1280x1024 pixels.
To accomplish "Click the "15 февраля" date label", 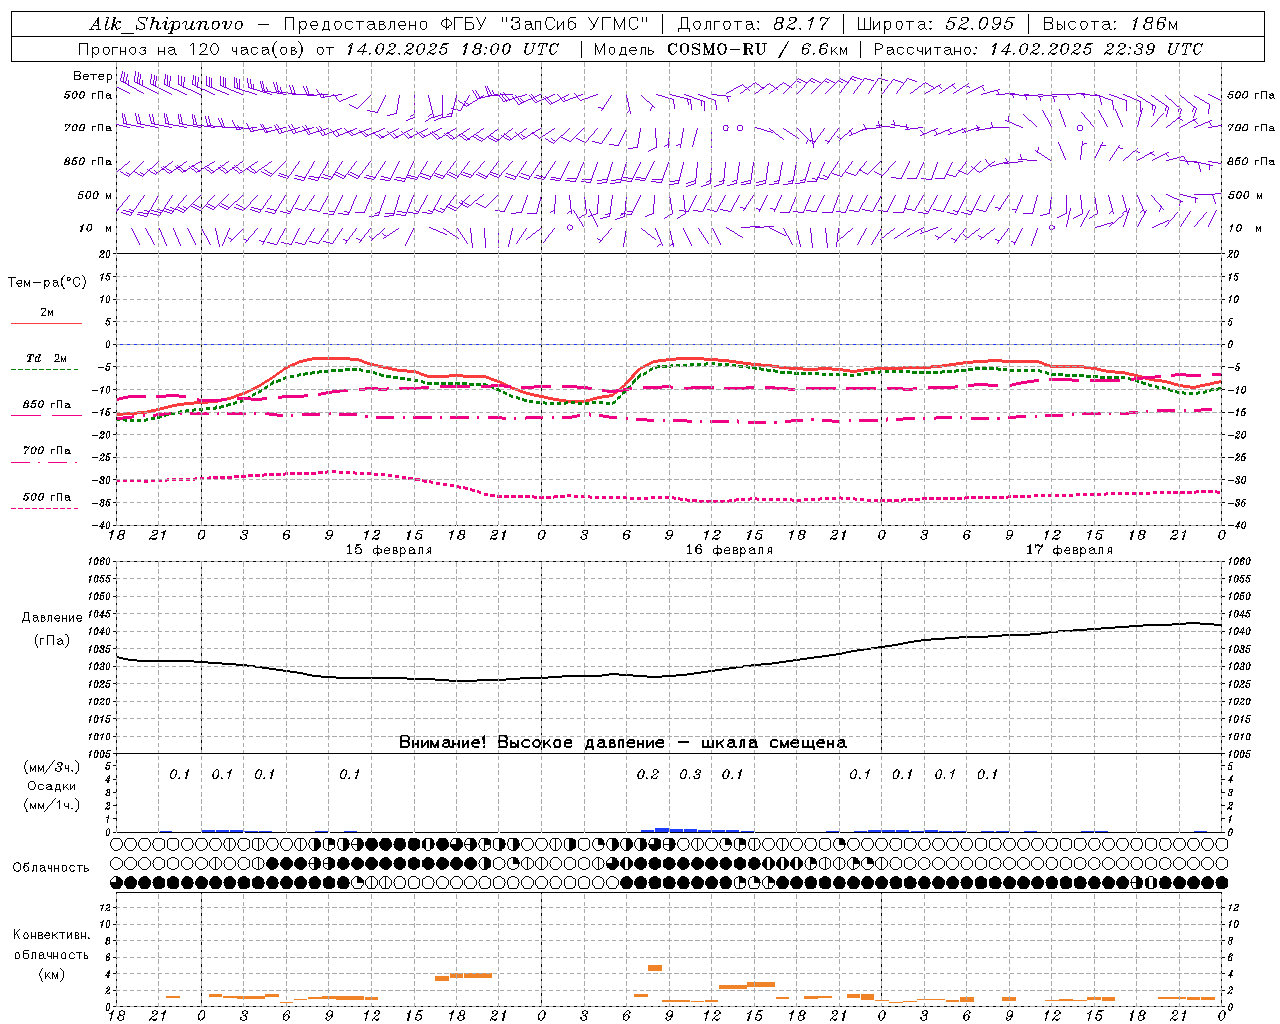I will 389,550.
